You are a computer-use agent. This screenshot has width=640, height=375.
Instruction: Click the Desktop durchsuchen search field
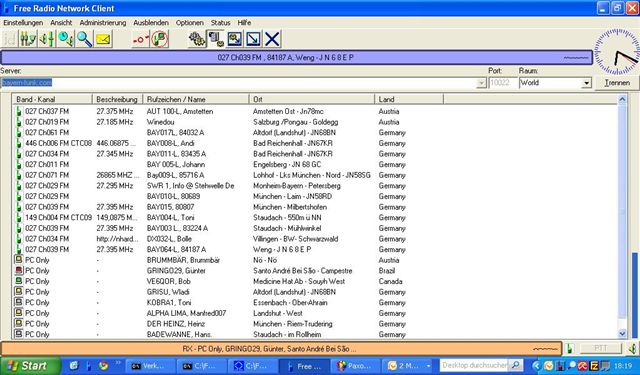click(475, 365)
